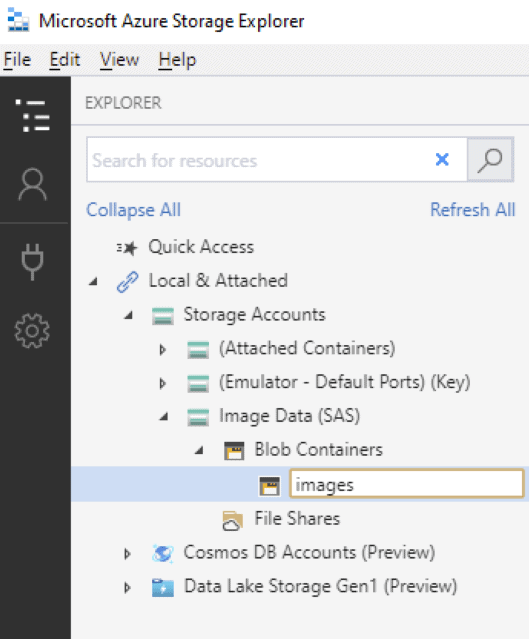Click the images blob container icon

pos(270,486)
